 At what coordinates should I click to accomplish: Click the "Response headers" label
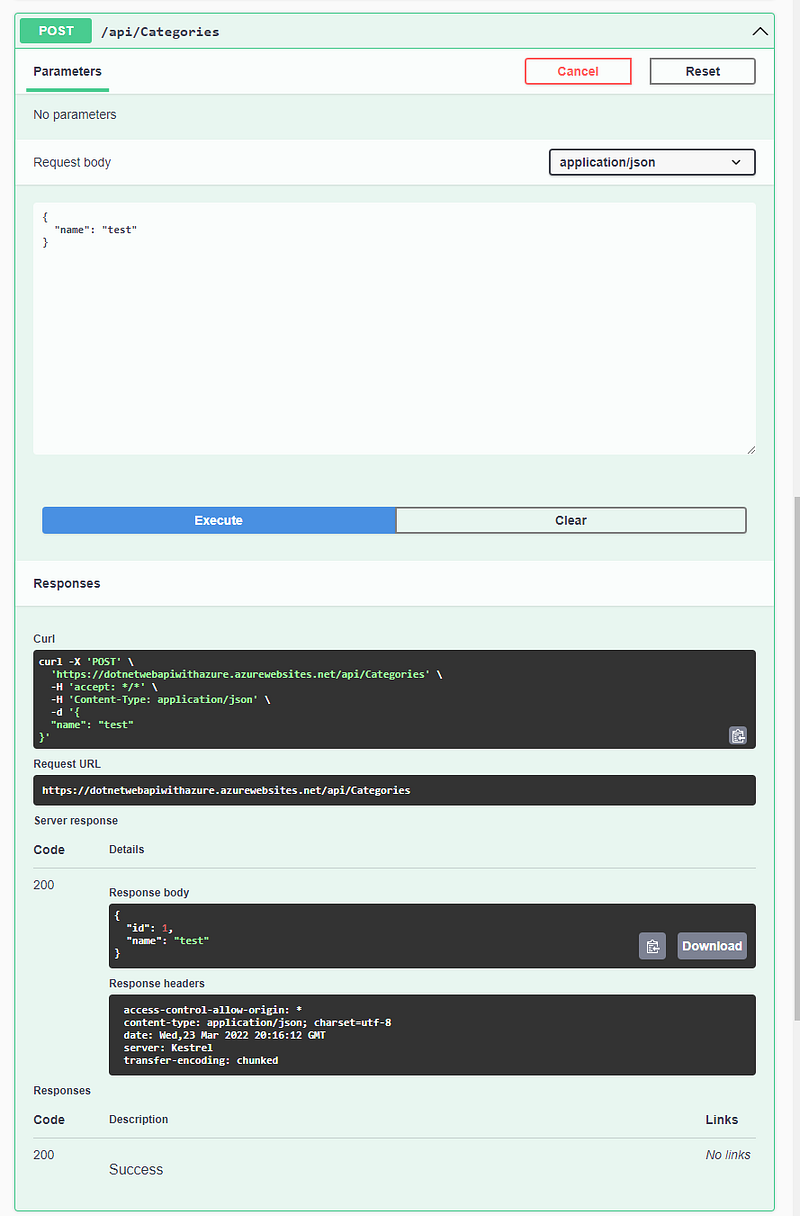155,984
